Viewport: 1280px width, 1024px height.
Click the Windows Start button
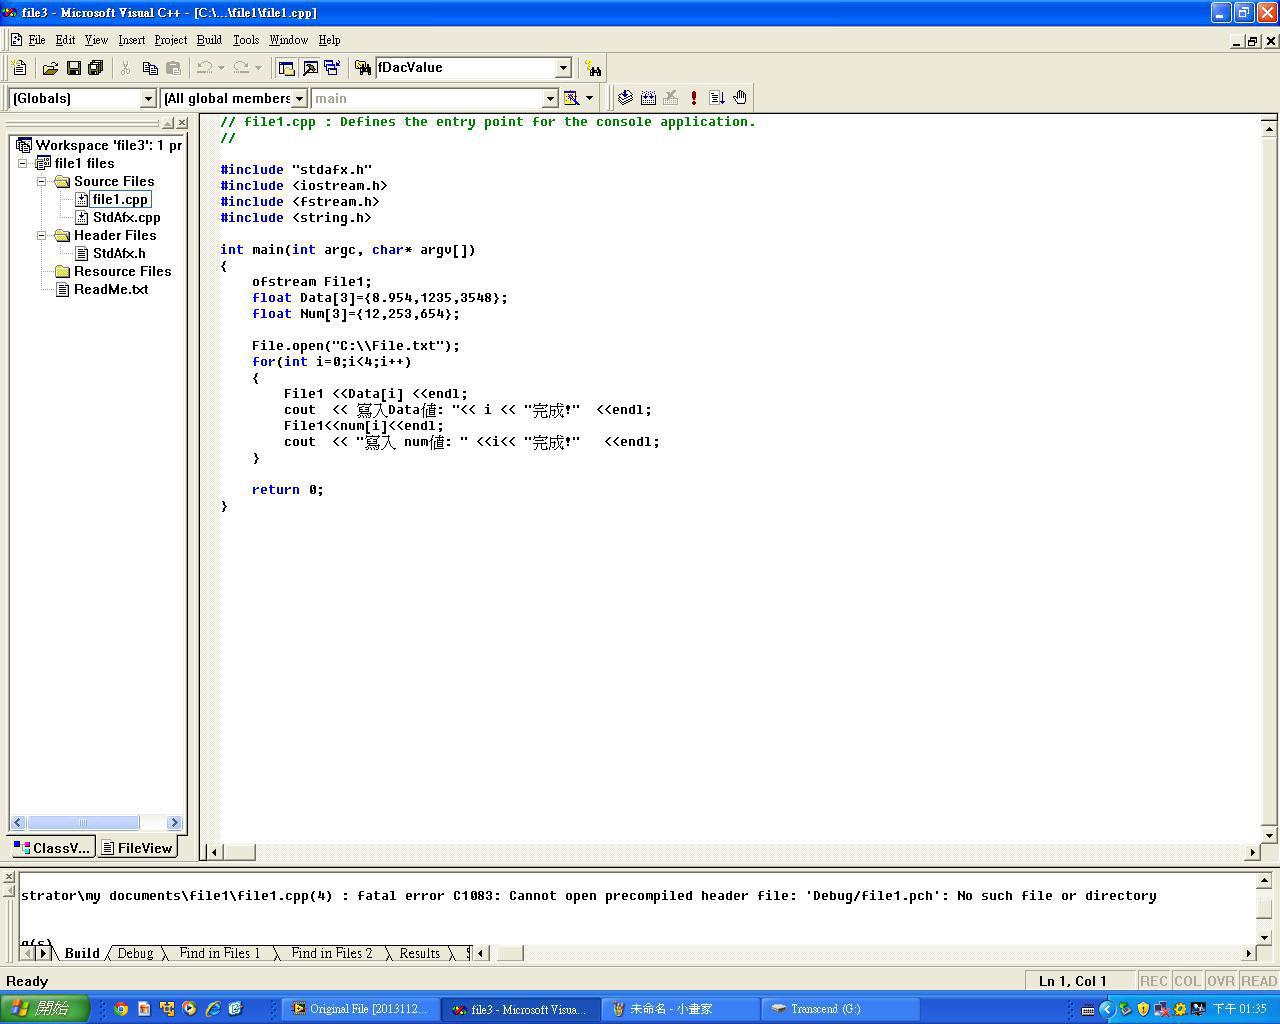coord(45,1009)
